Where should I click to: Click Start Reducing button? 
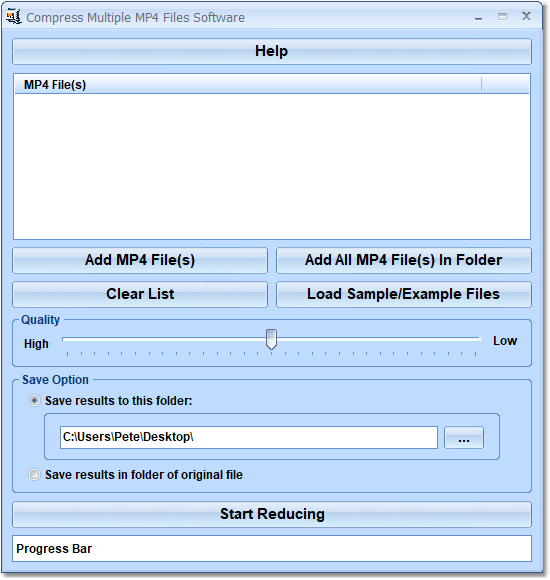pos(272,515)
